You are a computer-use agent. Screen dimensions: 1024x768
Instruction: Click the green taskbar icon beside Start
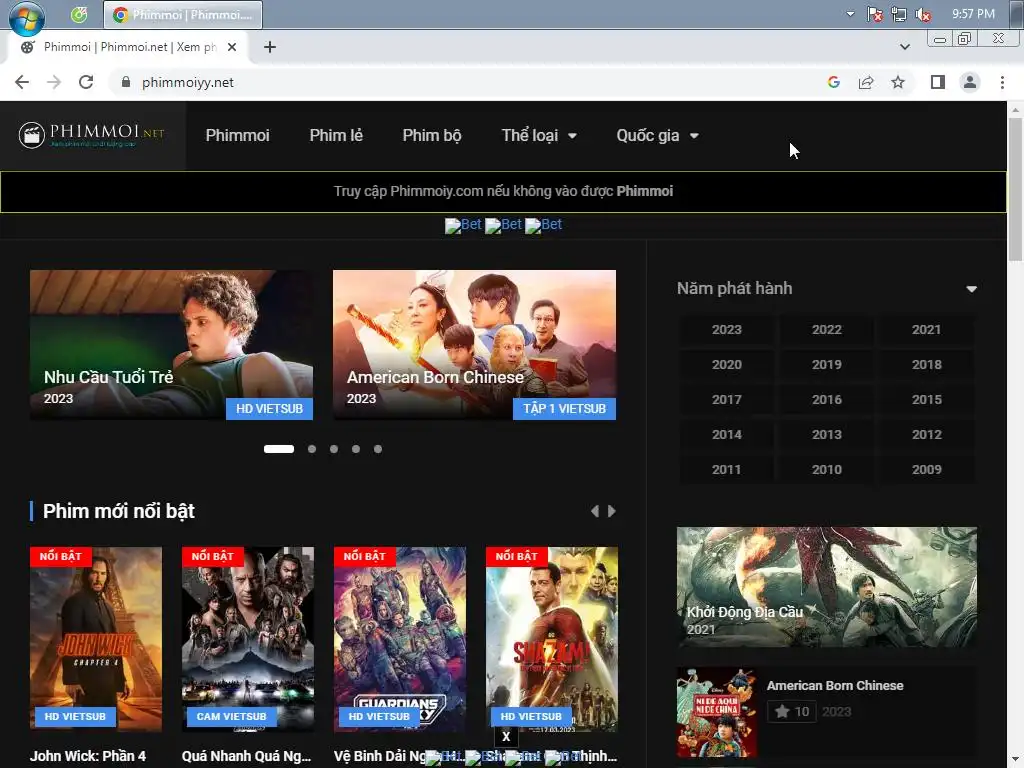click(79, 14)
